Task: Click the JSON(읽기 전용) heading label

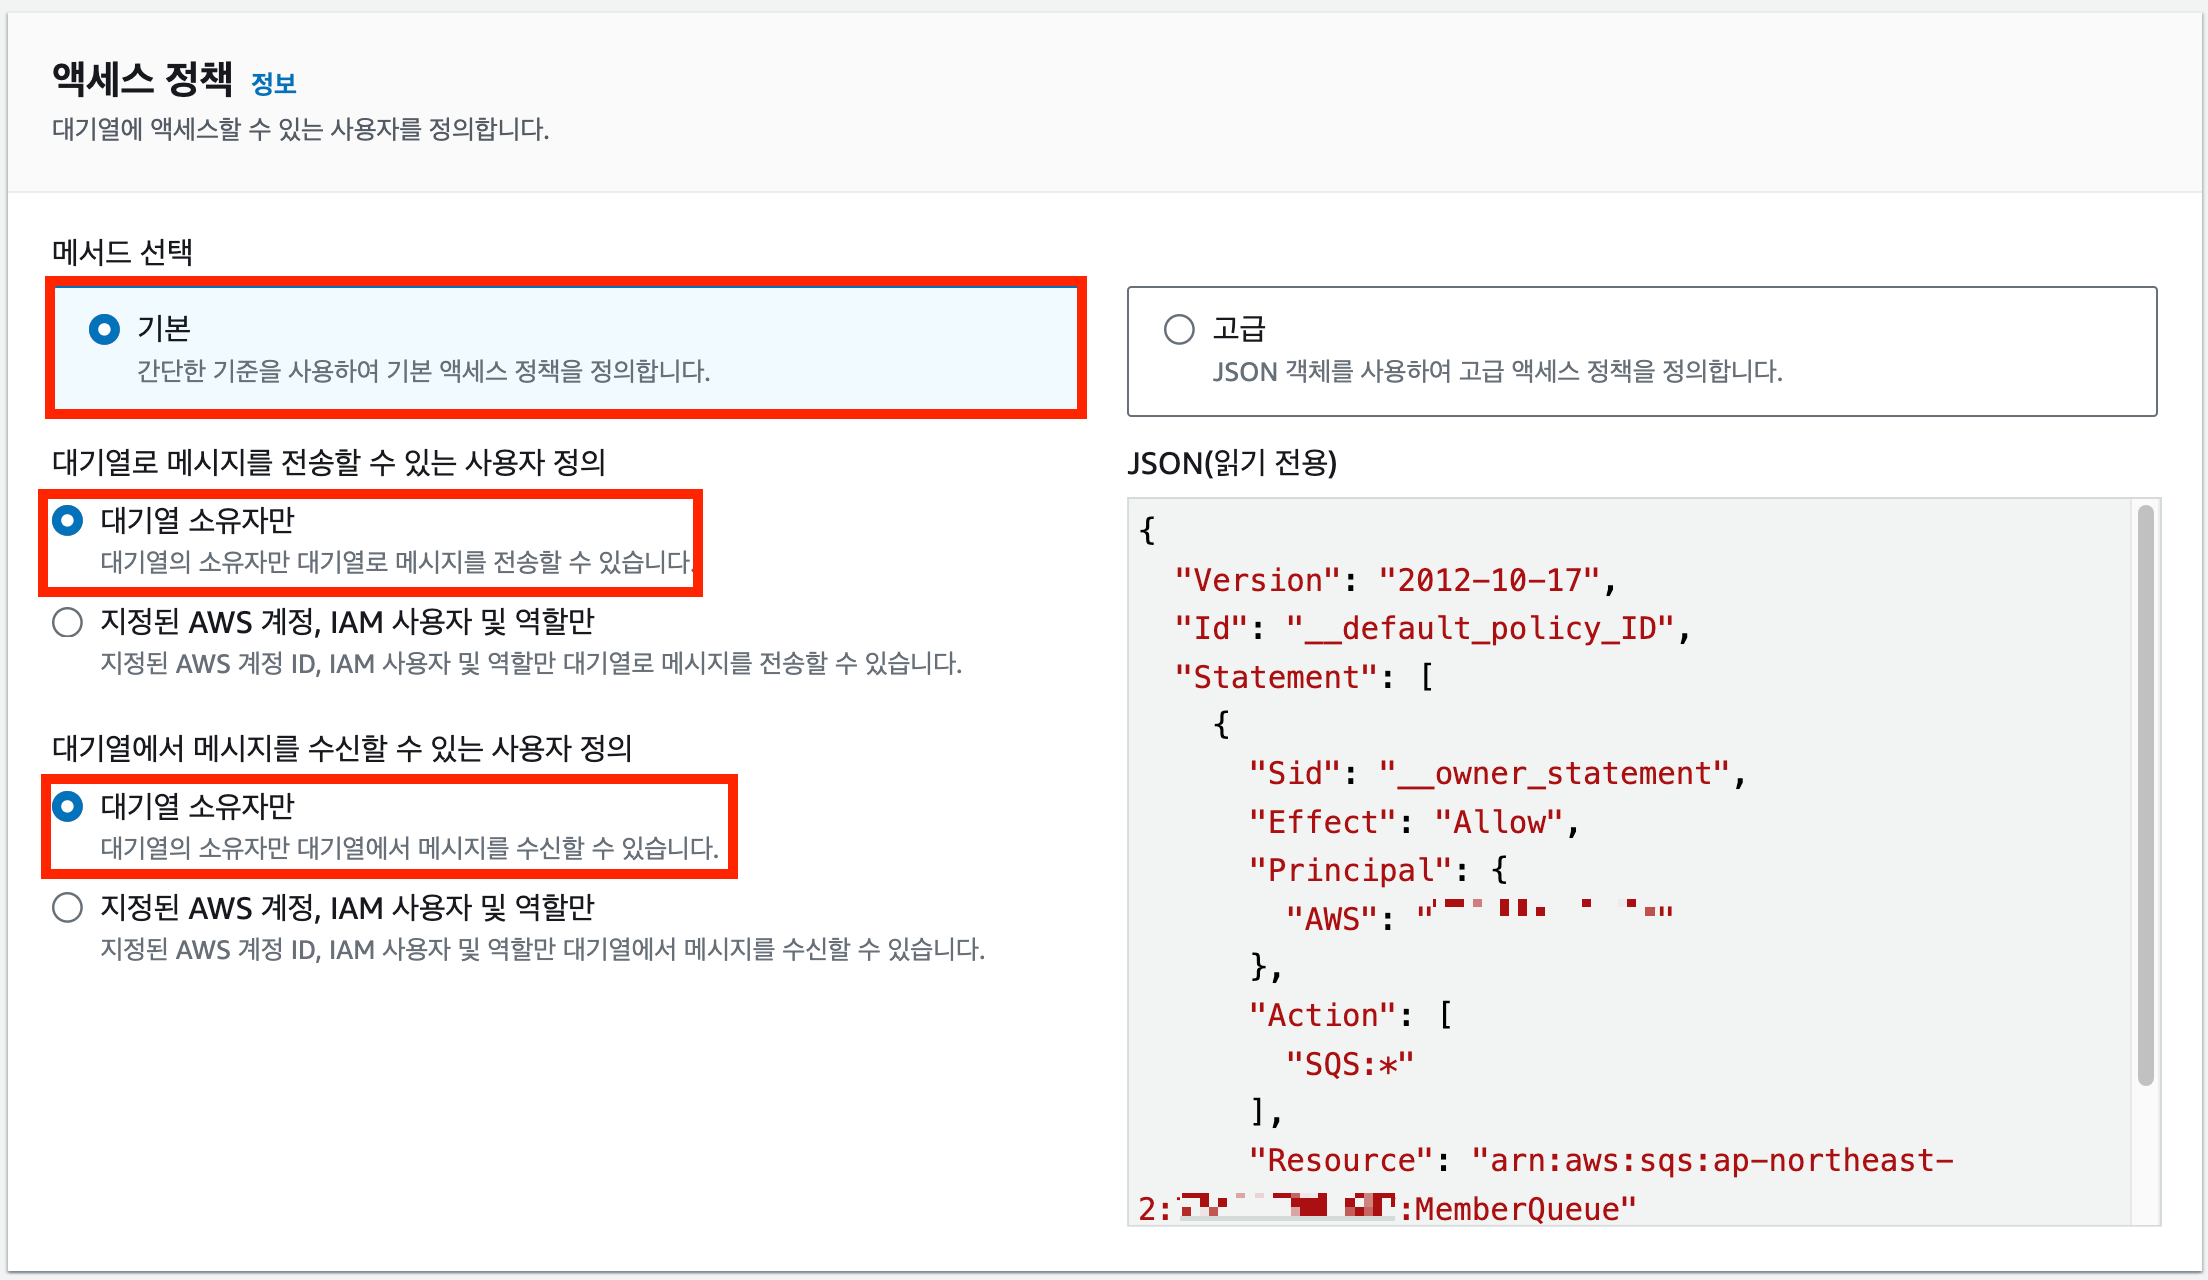Action: pyautogui.click(x=1232, y=464)
